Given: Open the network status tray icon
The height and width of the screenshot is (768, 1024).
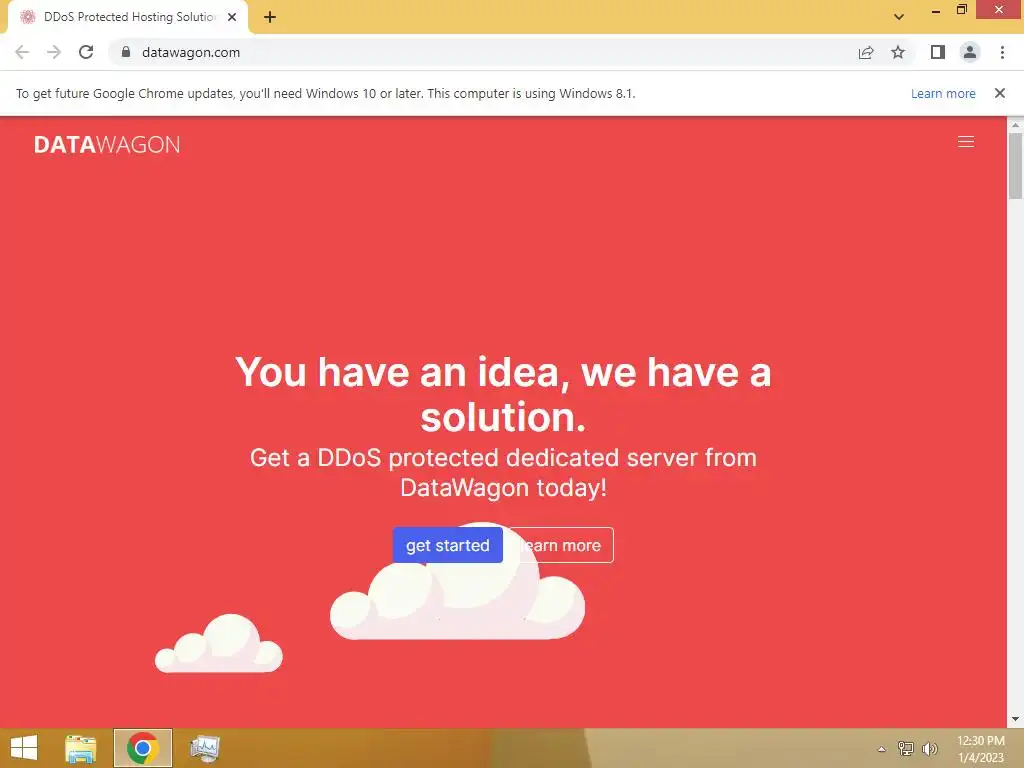Looking at the screenshot, I should pyautogui.click(x=905, y=748).
